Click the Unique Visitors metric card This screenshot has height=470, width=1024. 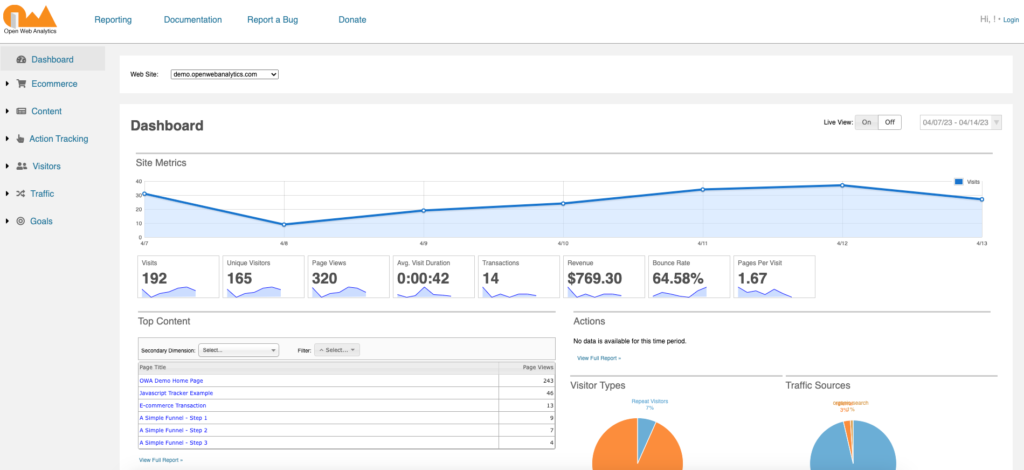[x=263, y=277]
